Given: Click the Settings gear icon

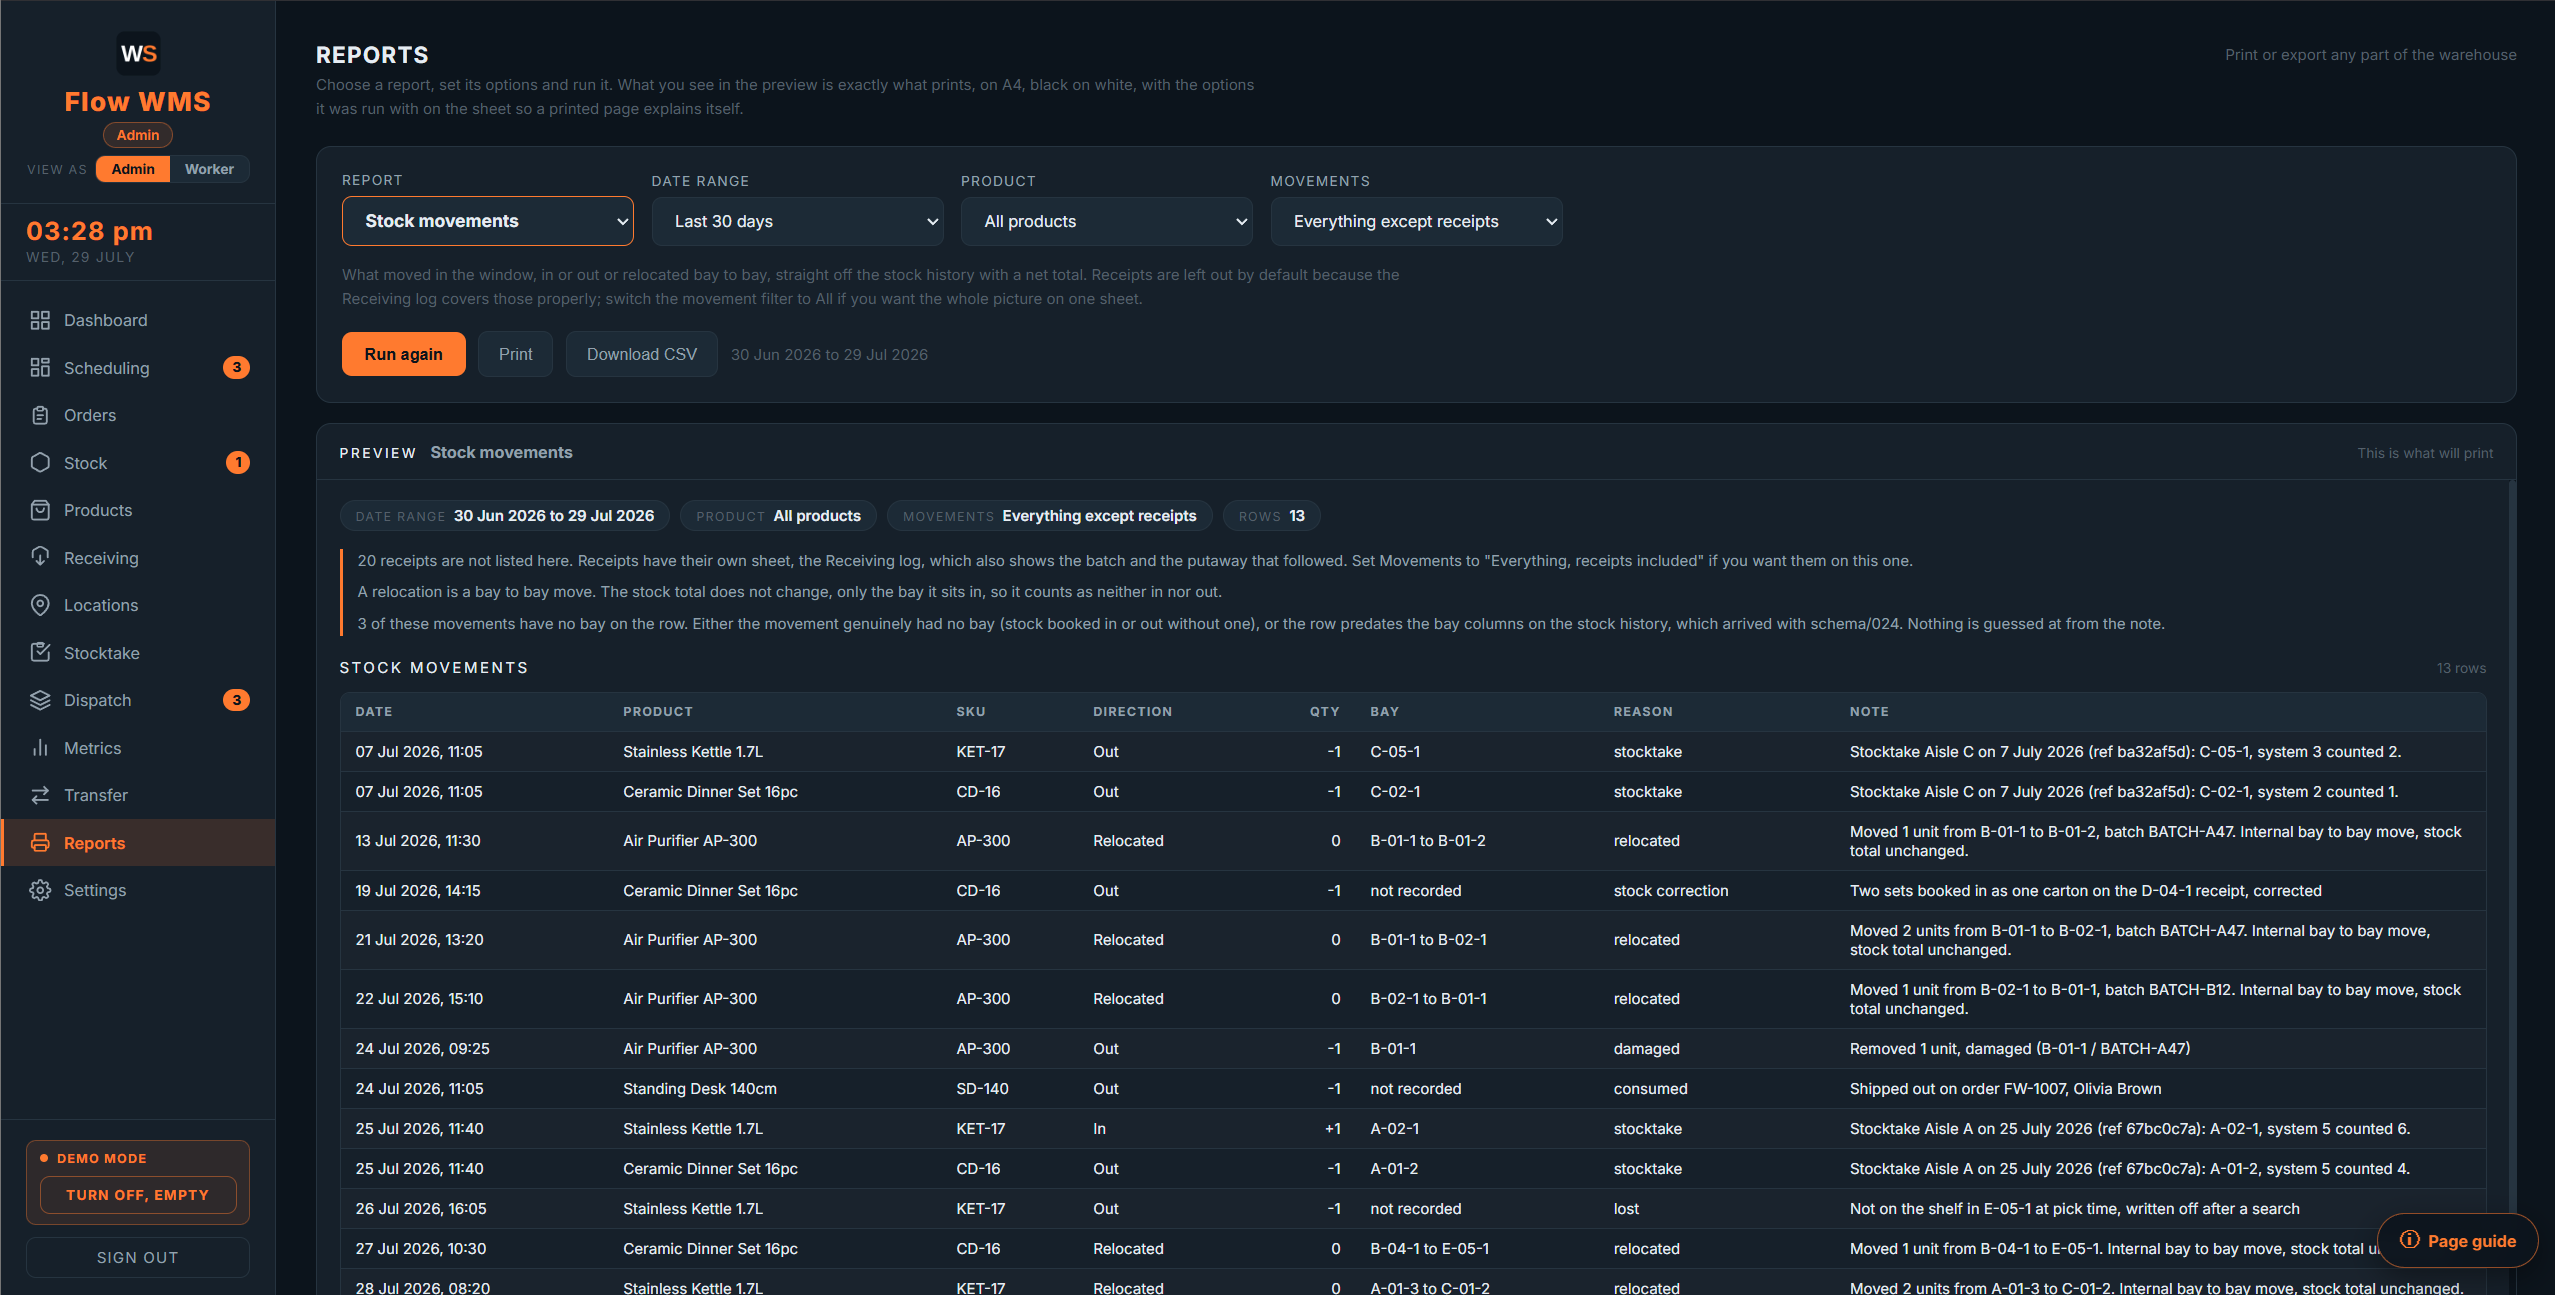Looking at the screenshot, I should (x=40, y=890).
